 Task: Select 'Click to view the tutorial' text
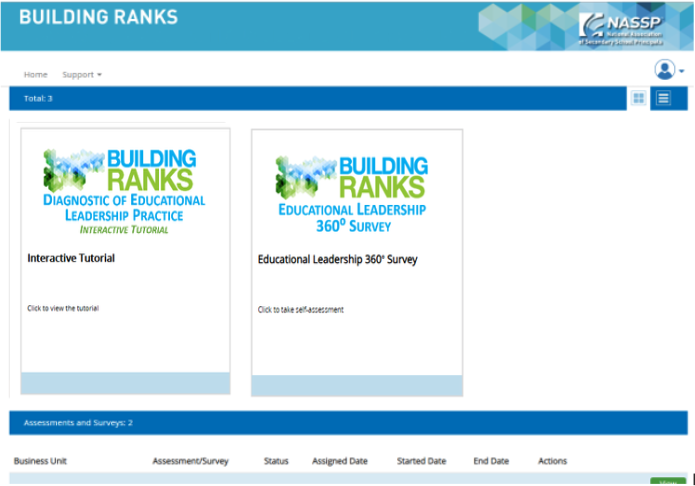[63, 308]
